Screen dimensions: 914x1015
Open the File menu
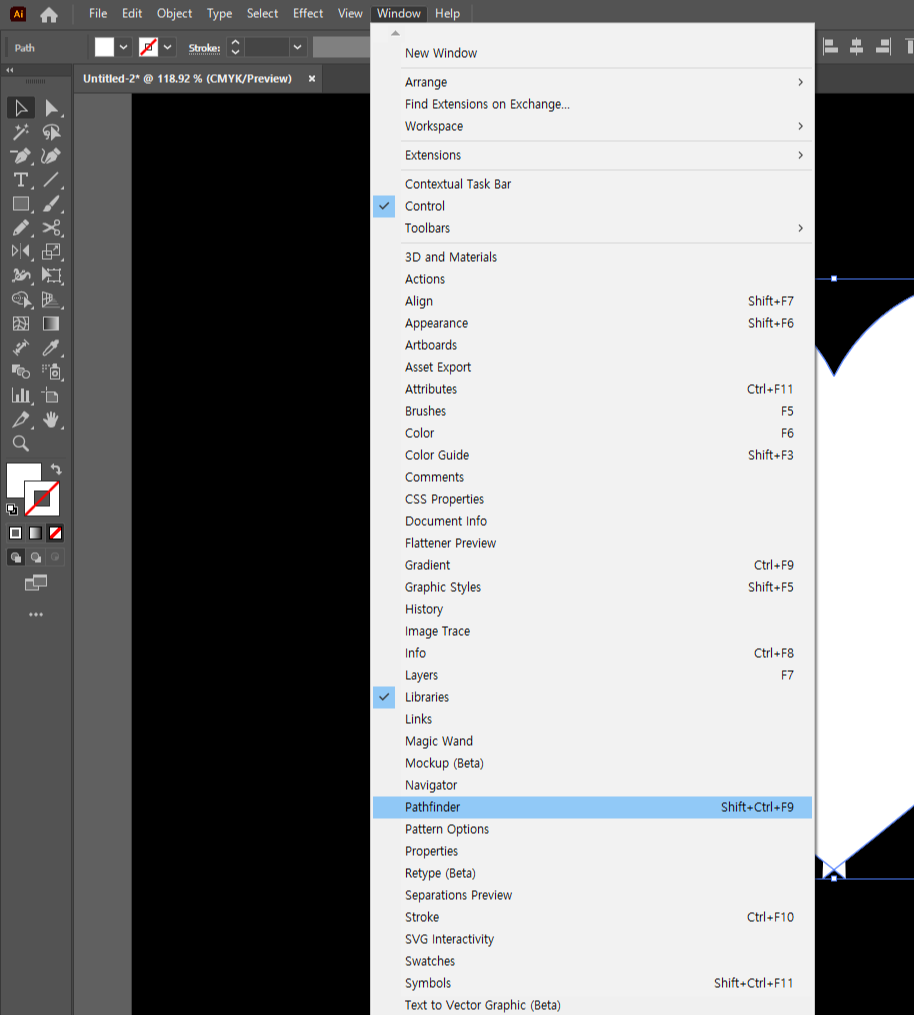coord(98,14)
